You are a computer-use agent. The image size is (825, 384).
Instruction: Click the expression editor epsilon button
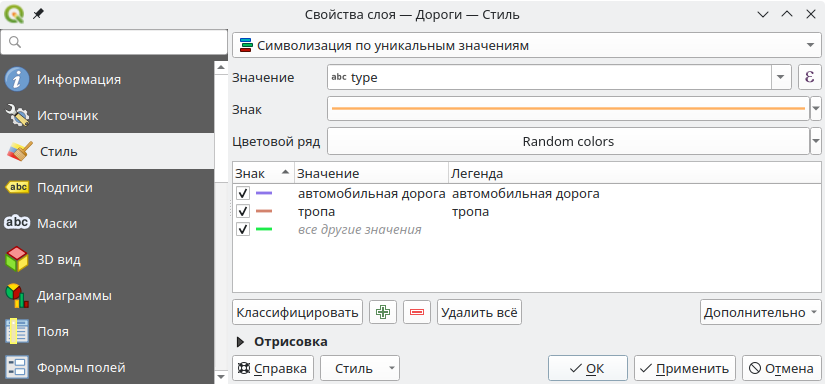point(809,78)
